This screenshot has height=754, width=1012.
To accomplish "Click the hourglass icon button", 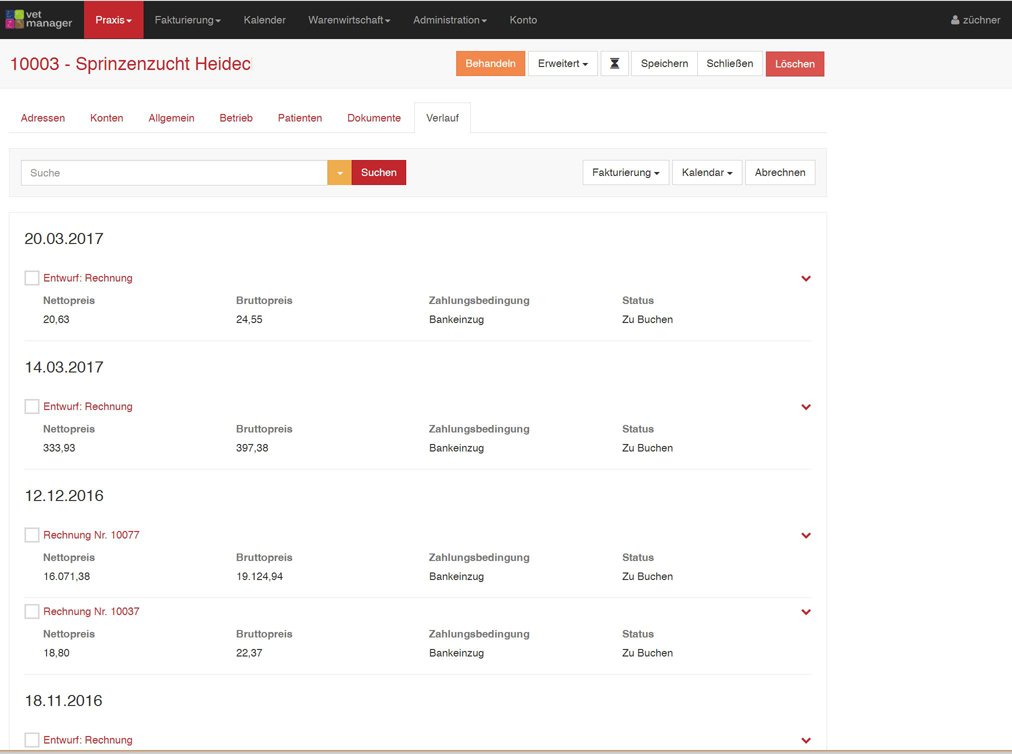I will tap(614, 64).
